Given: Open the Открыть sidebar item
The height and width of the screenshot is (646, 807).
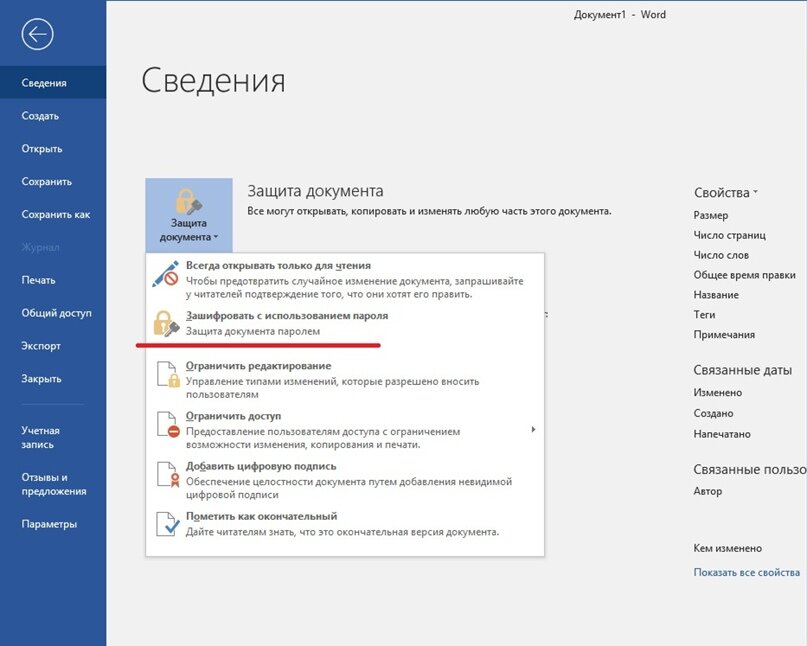Looking at the screenshot, I should click(x=53, y=149).
